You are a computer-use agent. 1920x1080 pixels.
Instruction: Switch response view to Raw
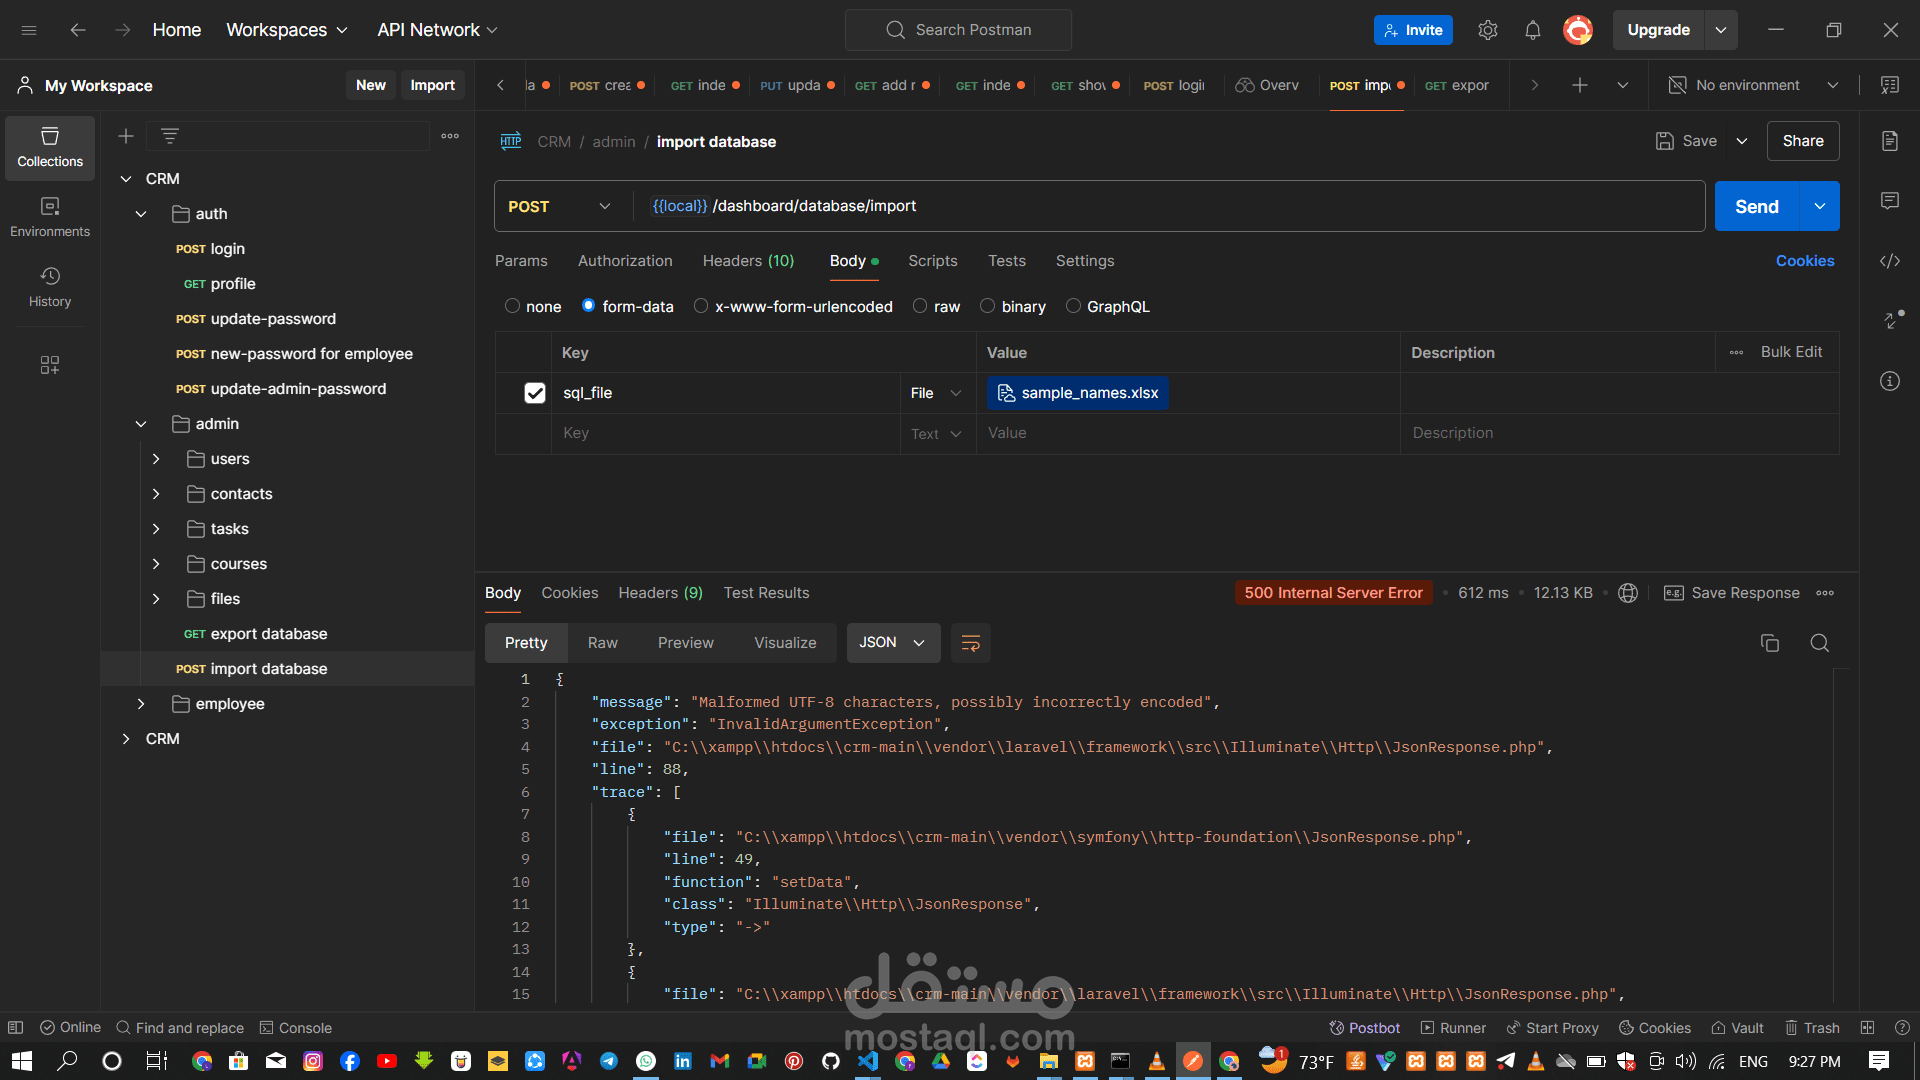coord(602,643)
